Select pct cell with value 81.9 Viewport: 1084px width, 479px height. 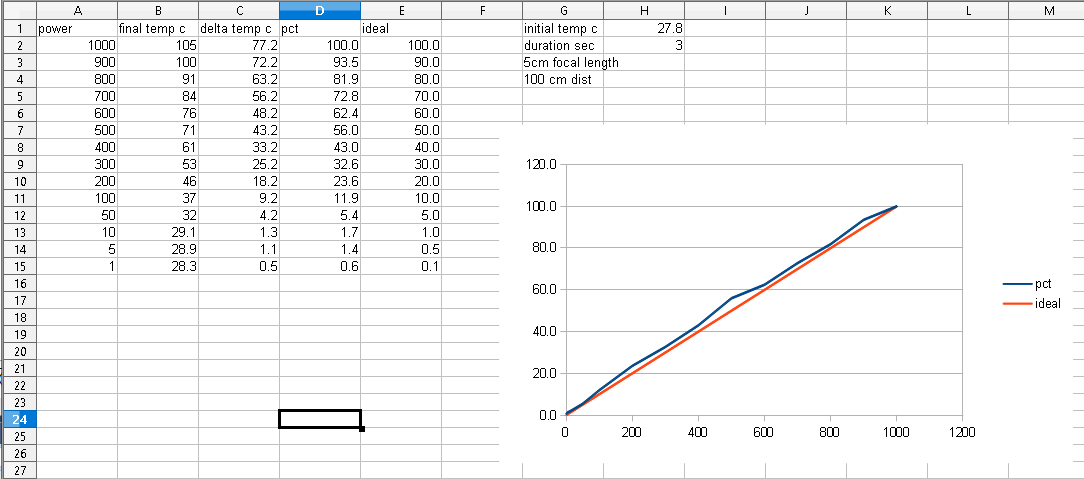click(x=320, y=79)
